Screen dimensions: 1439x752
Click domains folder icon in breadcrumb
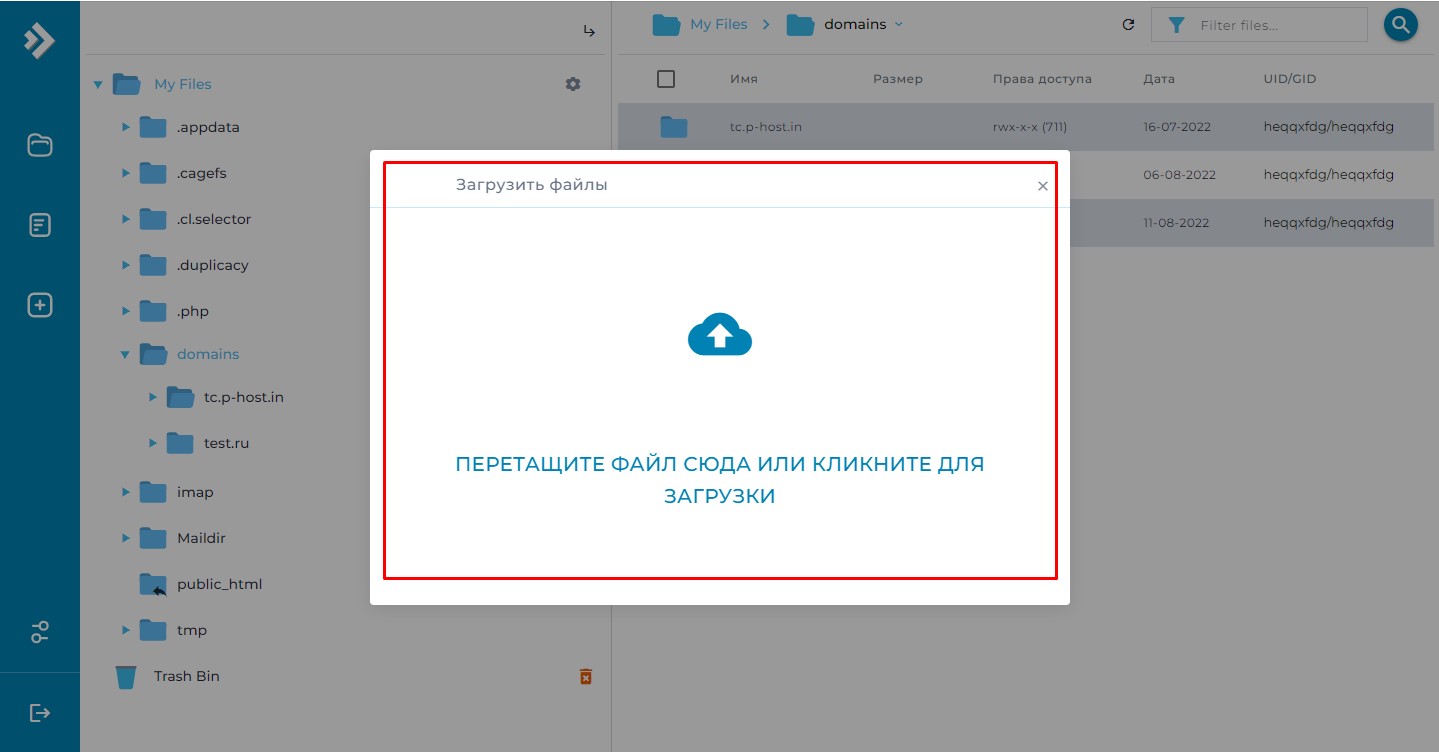[800, 25]
